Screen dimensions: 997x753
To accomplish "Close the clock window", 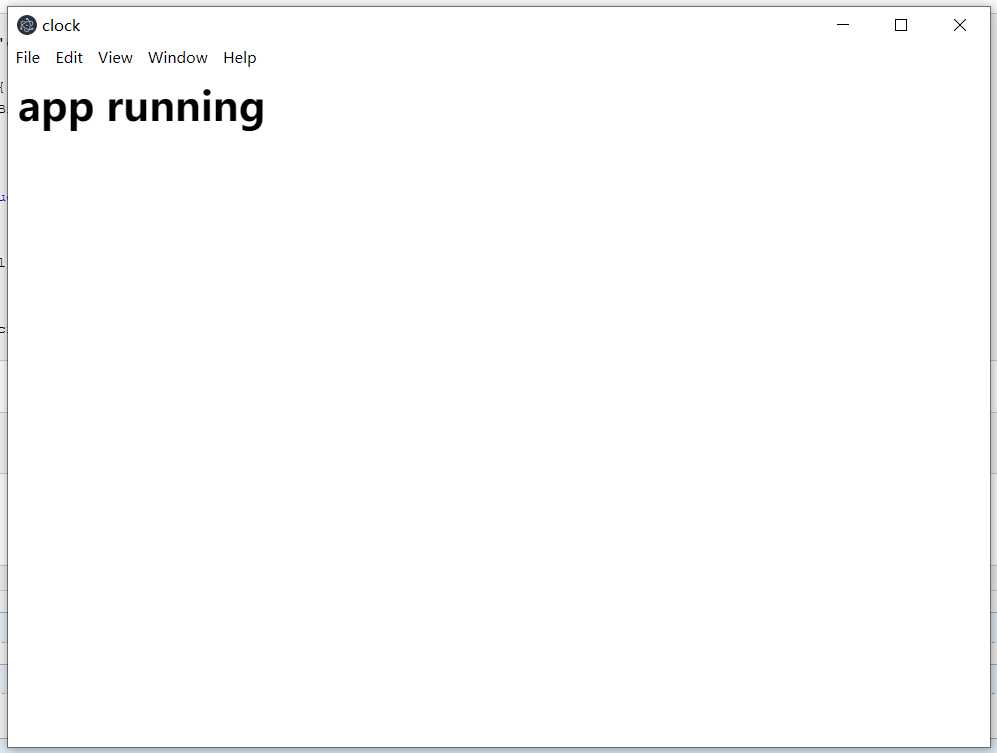I will tap(960, 25).
